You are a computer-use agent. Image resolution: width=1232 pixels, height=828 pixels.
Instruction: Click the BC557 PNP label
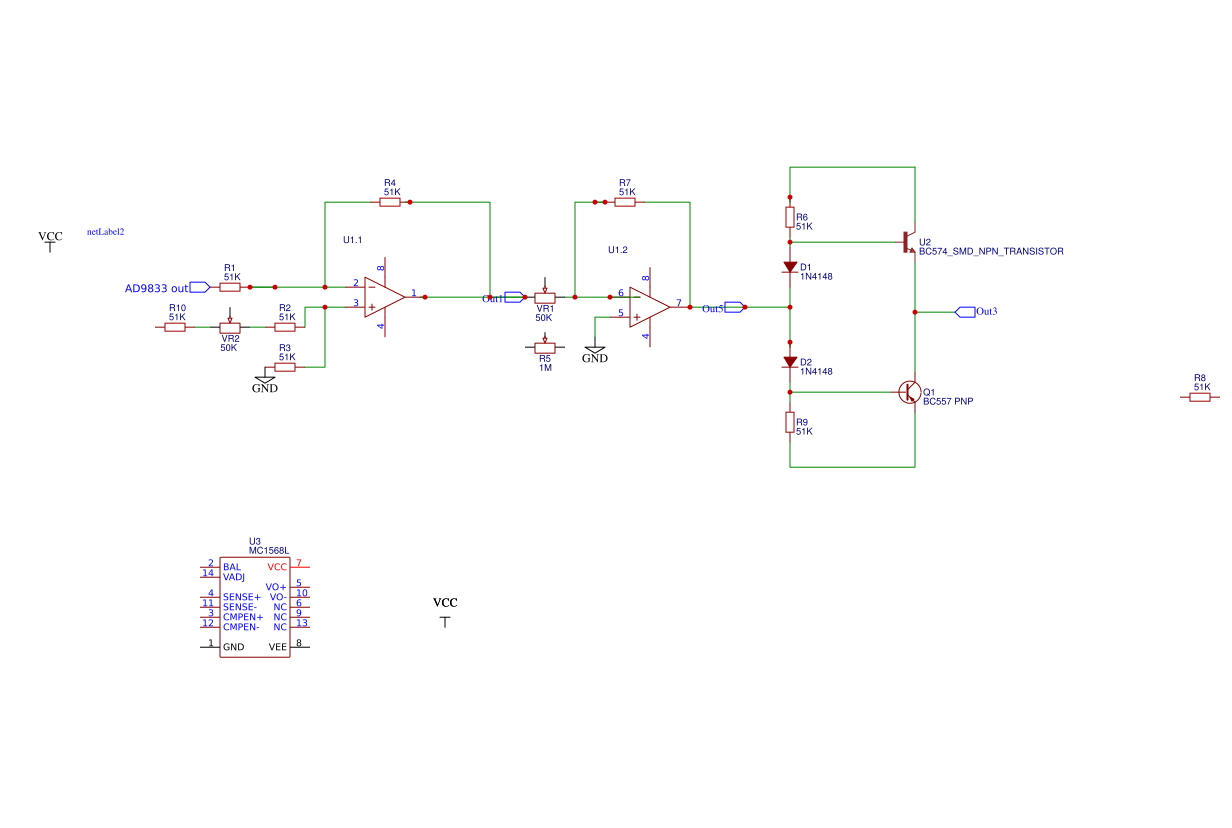click(x=948, y=401)
